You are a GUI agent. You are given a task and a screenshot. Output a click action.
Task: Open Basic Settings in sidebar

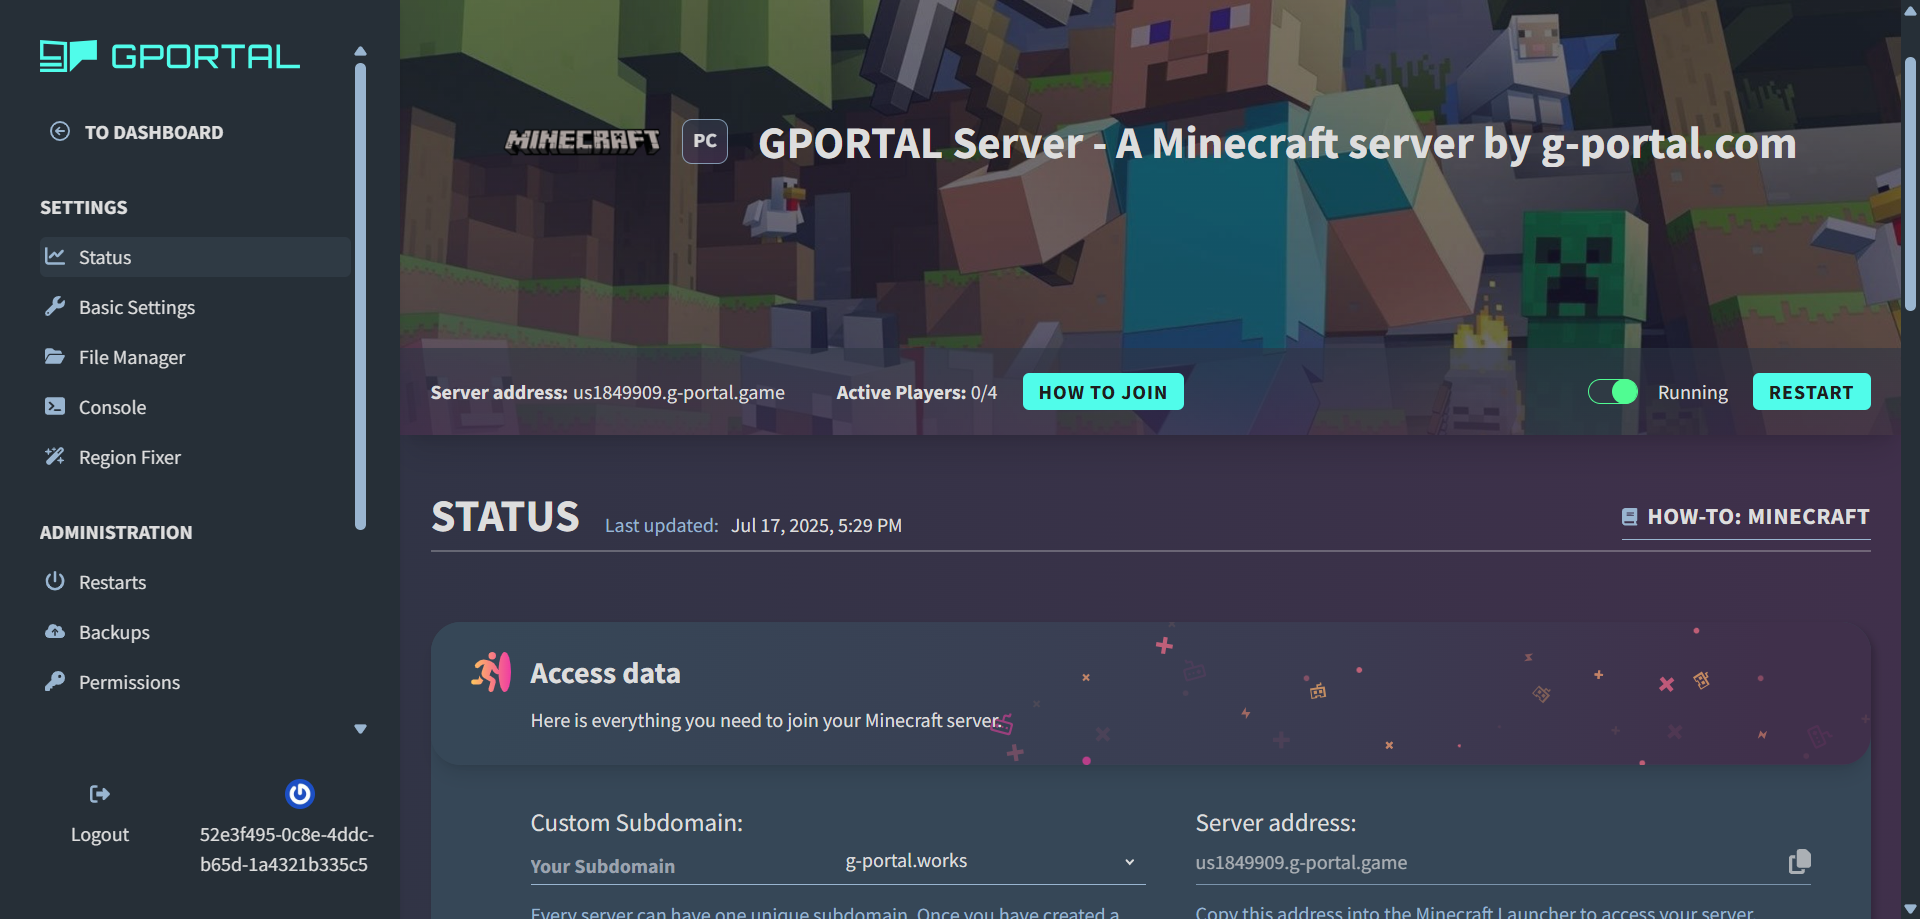pos(136,307)
